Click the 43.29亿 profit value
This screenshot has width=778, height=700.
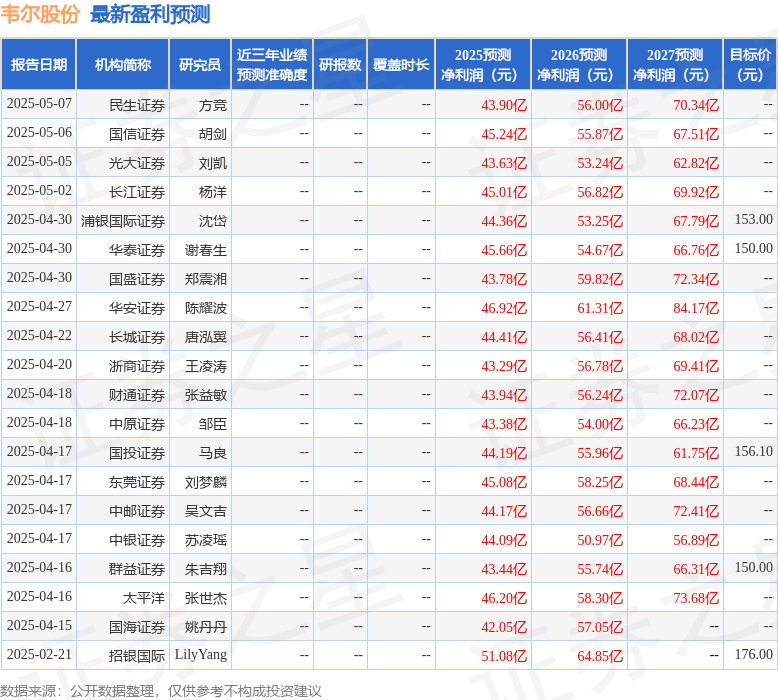point(504,366)
